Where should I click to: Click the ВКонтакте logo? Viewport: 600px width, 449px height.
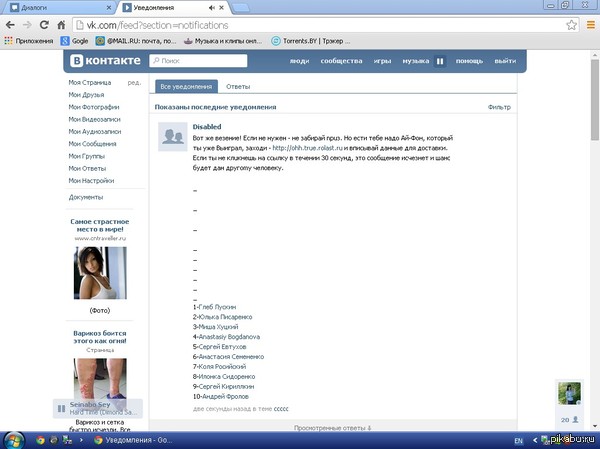(105, 60)
